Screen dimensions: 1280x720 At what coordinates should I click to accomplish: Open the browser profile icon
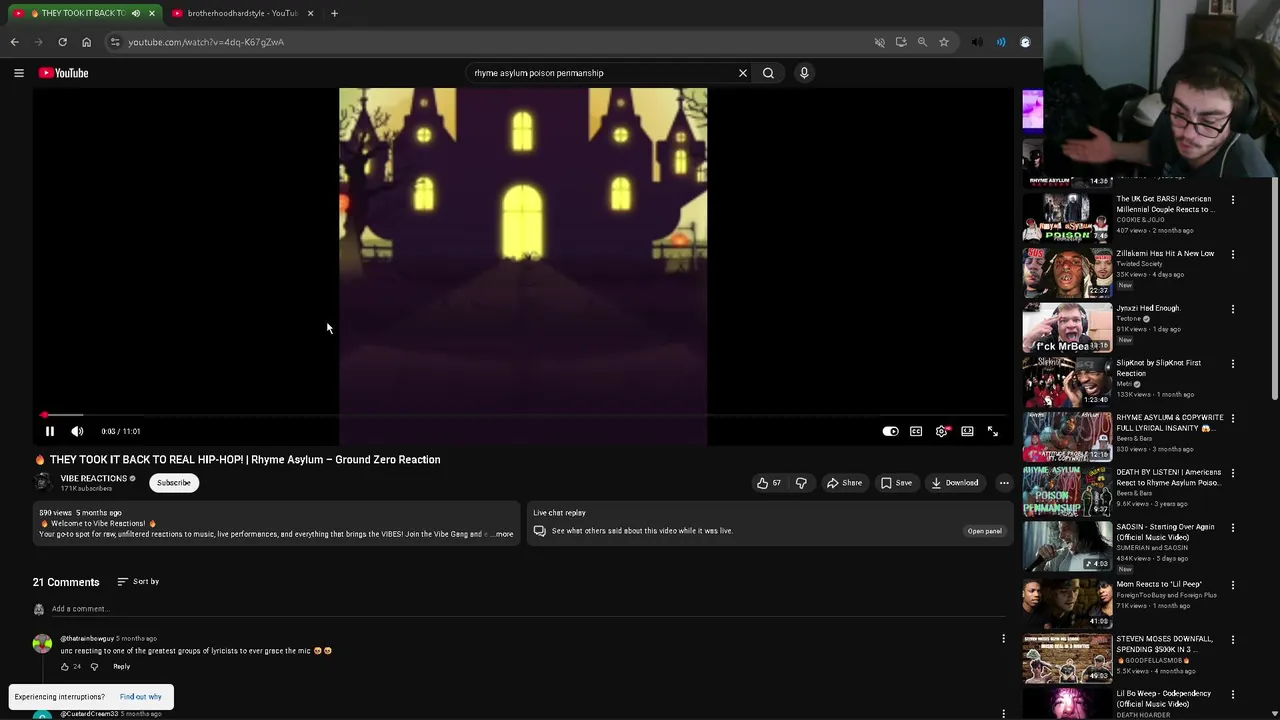point(1025,42)
